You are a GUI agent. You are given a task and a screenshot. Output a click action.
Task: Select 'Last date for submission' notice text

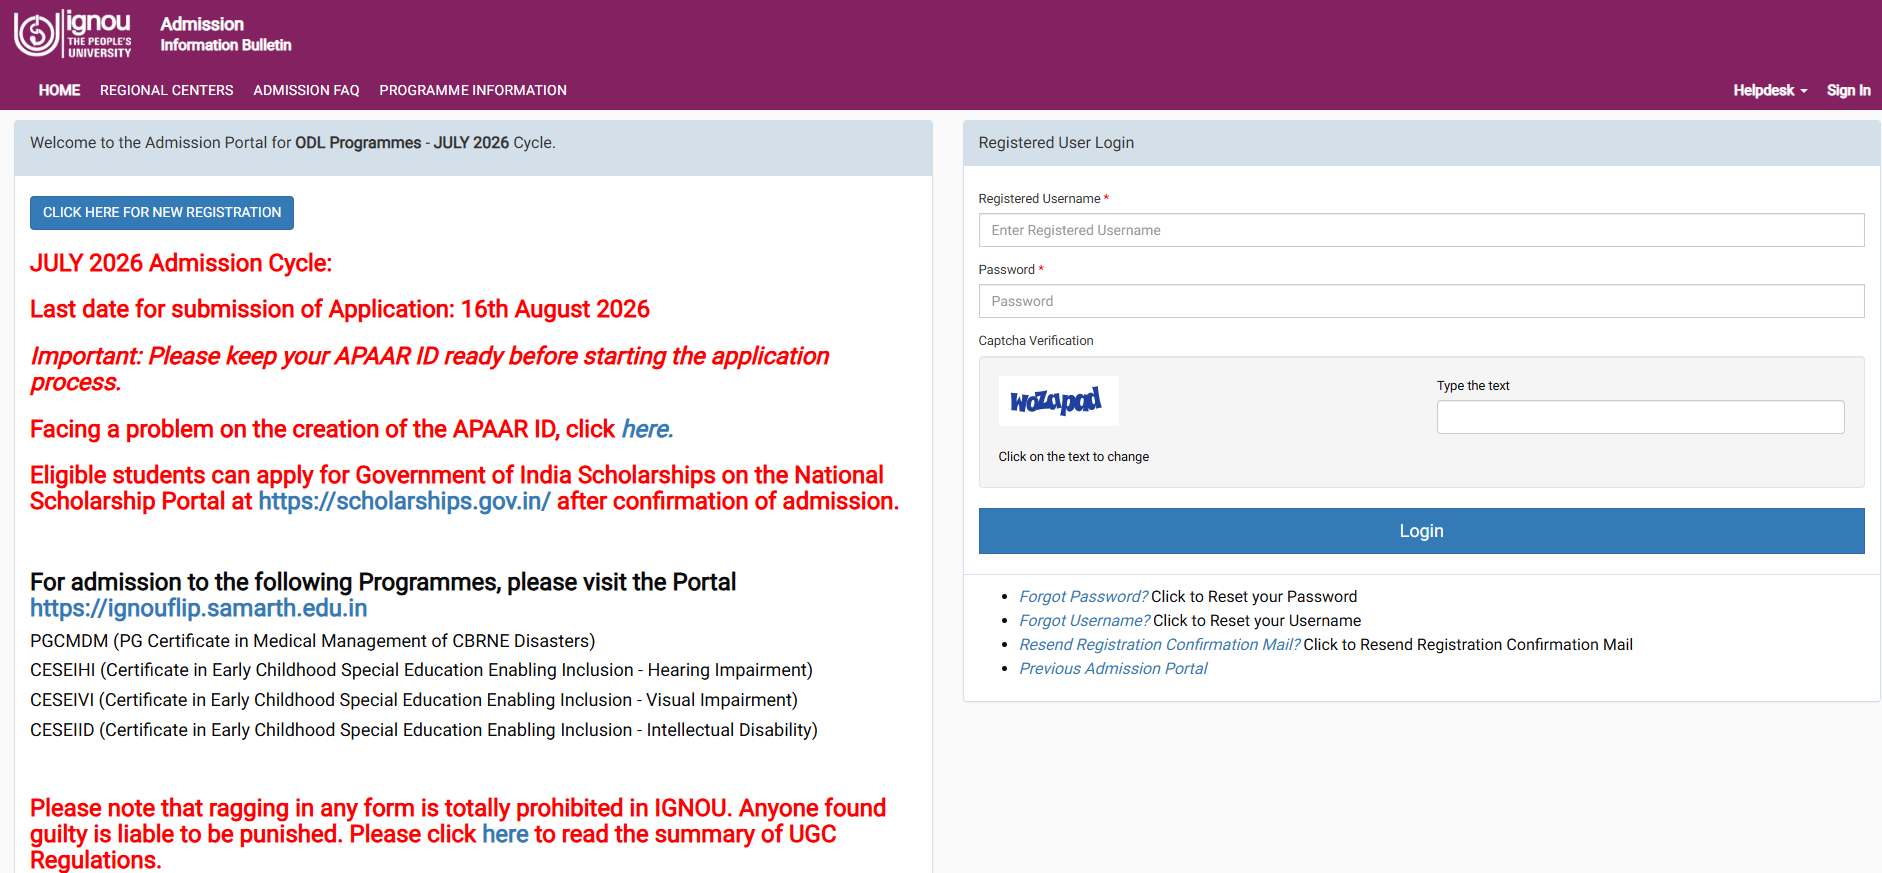[340, 309]
